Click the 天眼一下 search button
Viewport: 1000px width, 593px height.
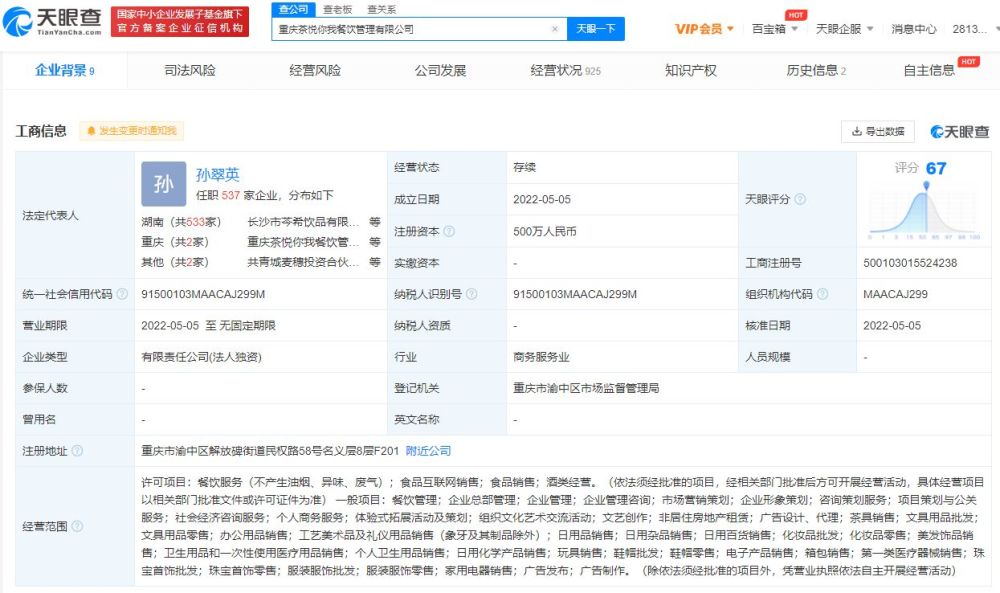point(596,29)
